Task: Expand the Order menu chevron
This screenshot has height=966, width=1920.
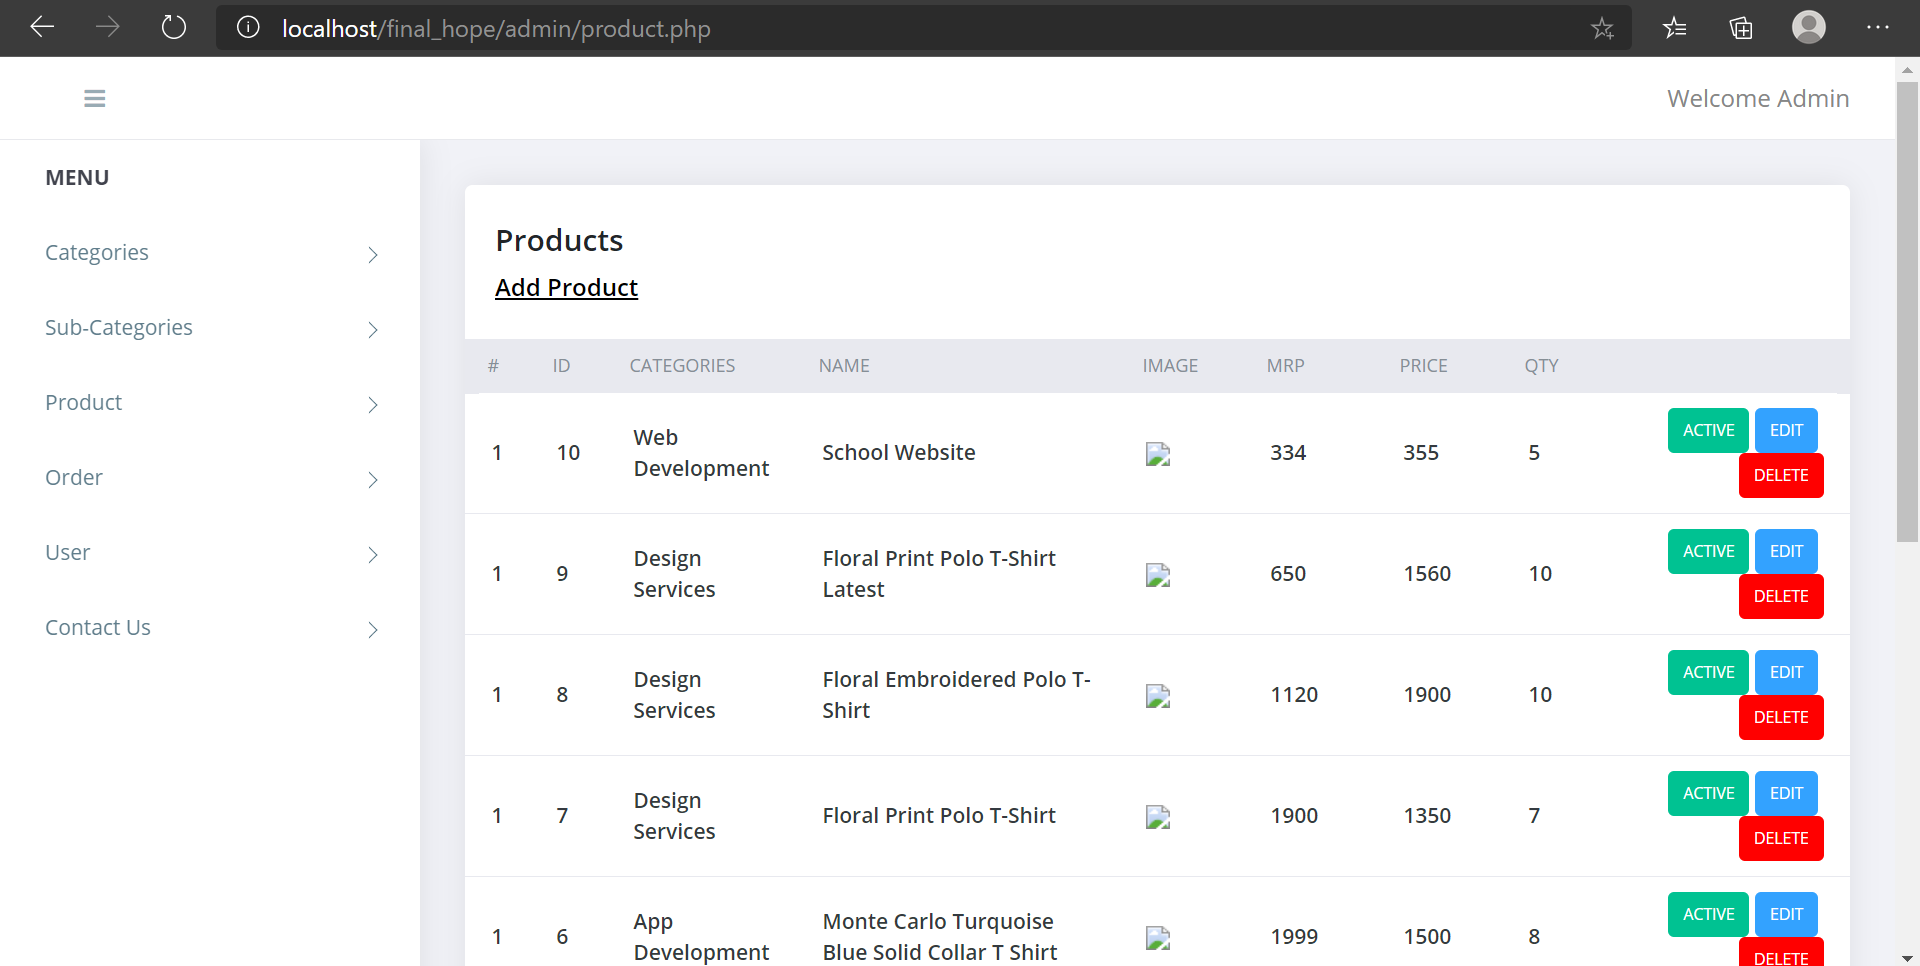Action: point(372,480)
